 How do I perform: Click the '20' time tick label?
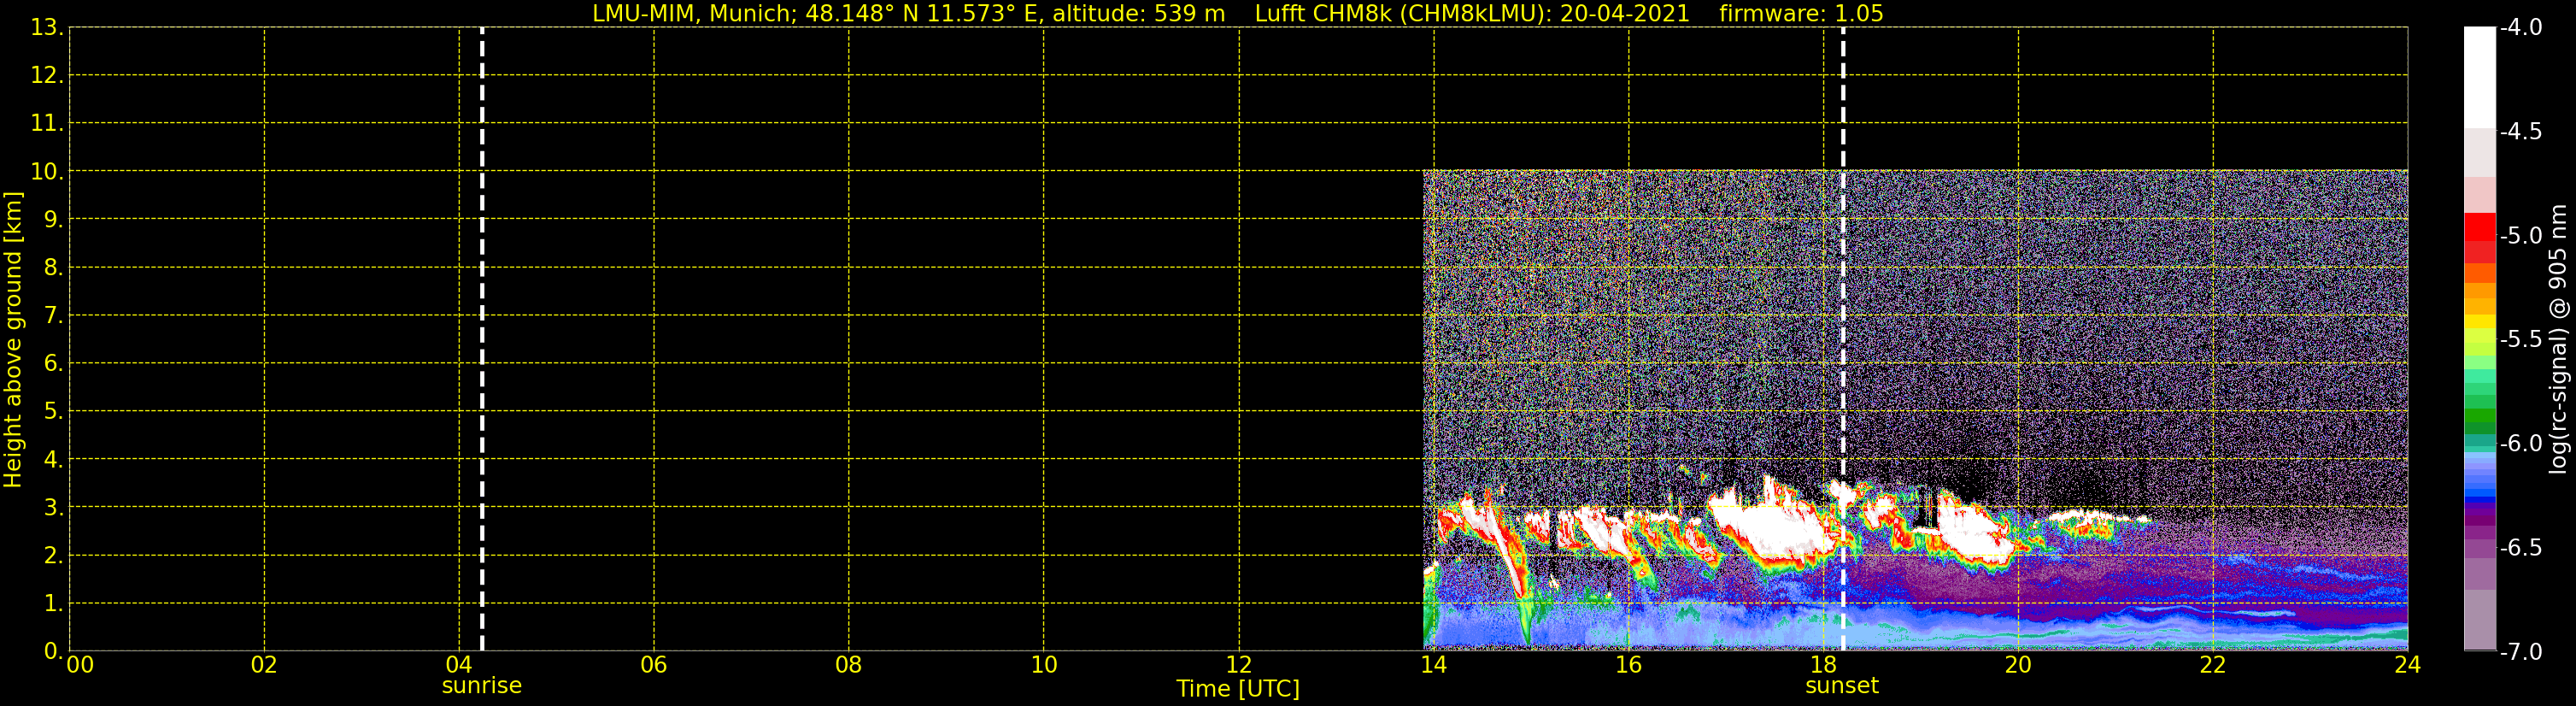pos(2018,665)
